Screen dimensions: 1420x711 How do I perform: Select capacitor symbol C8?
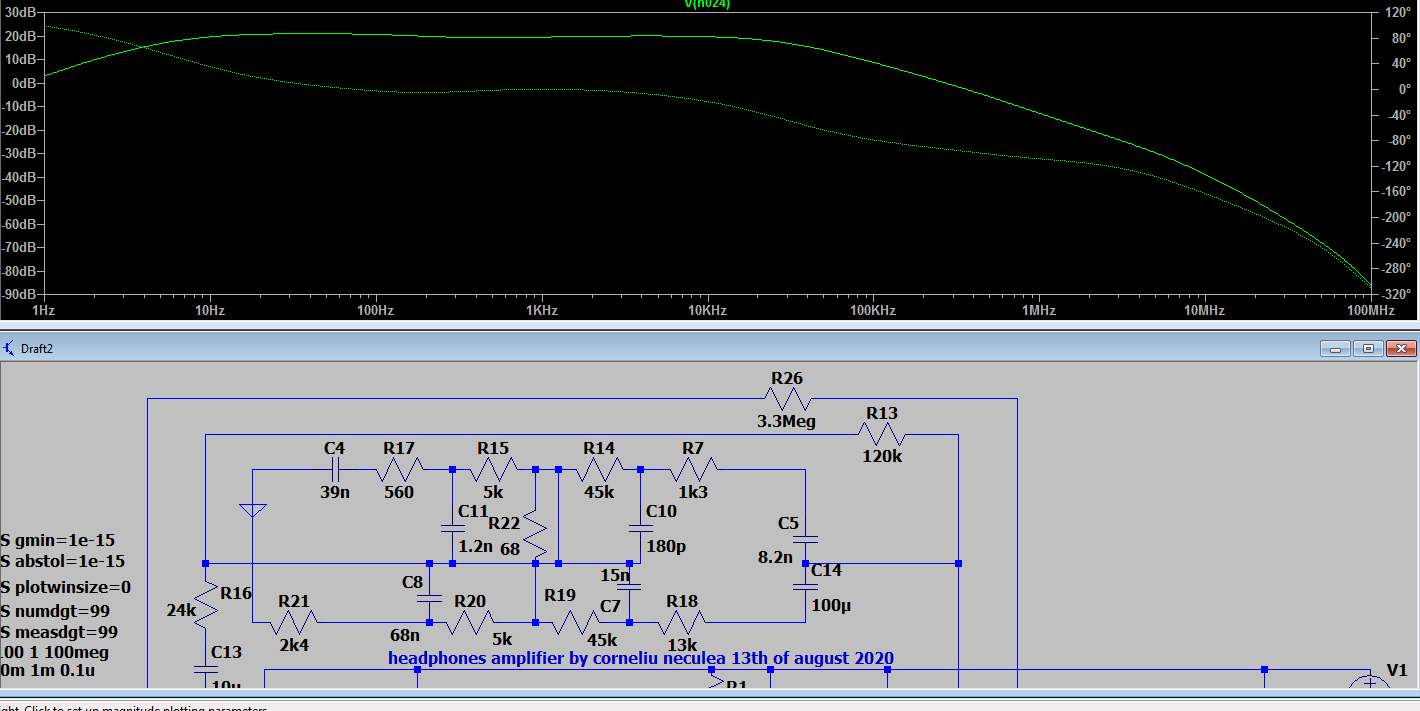pos(429,598)
